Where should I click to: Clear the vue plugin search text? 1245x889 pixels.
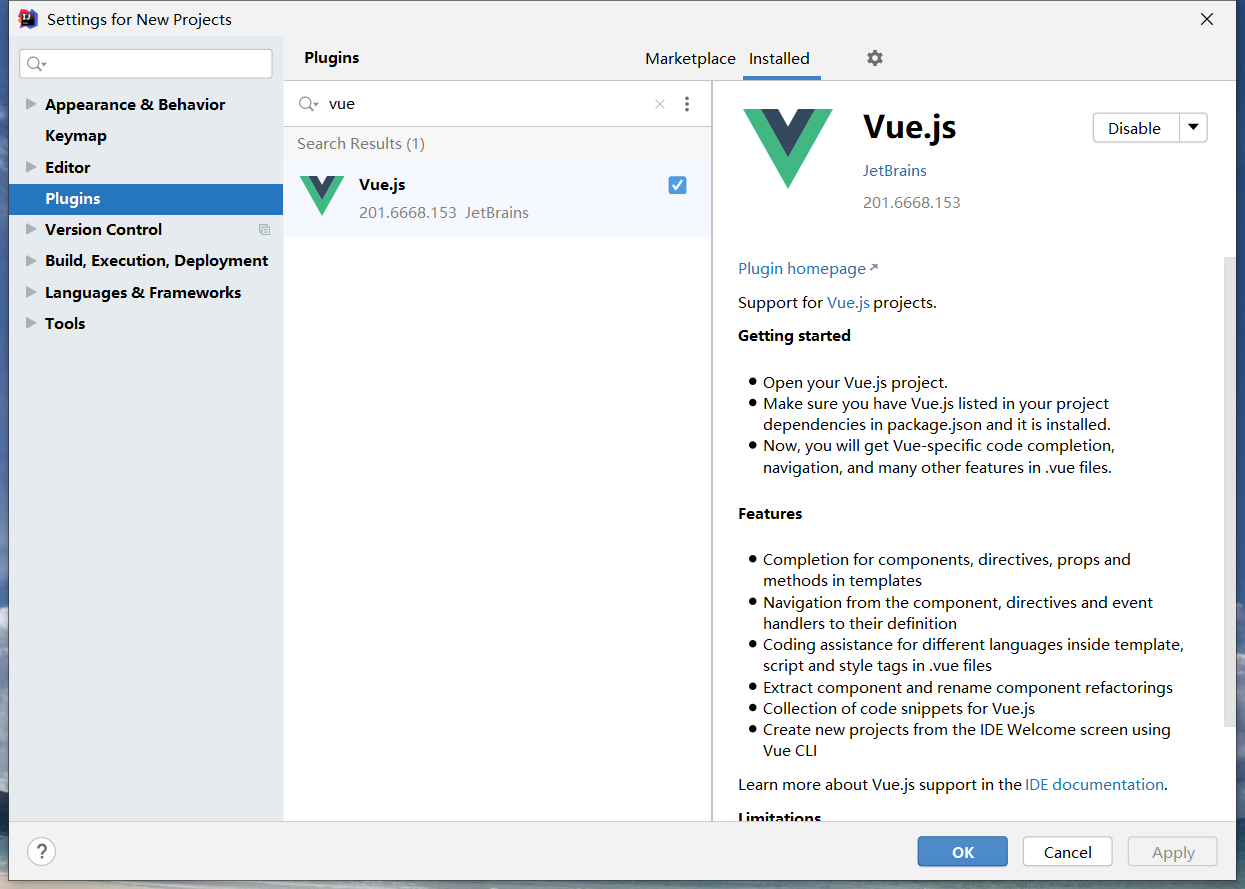coord(660,104)
